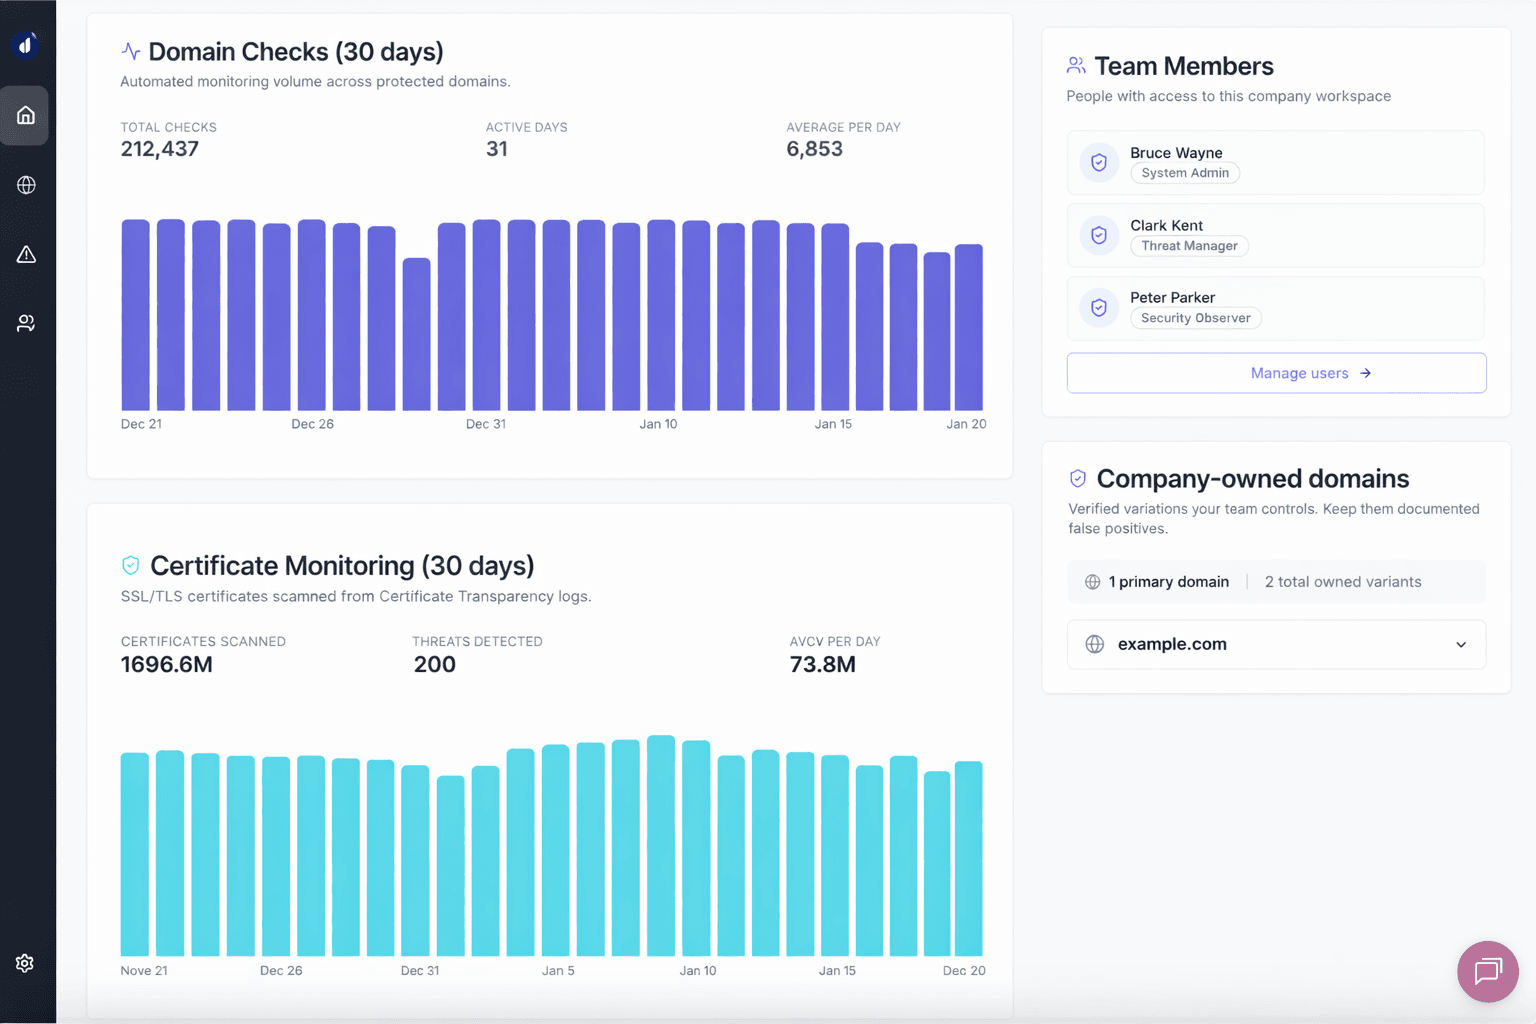1536x1024 pixels.
Task: Click the globe icon next to example.com
Action: [x=1096, y=644]
